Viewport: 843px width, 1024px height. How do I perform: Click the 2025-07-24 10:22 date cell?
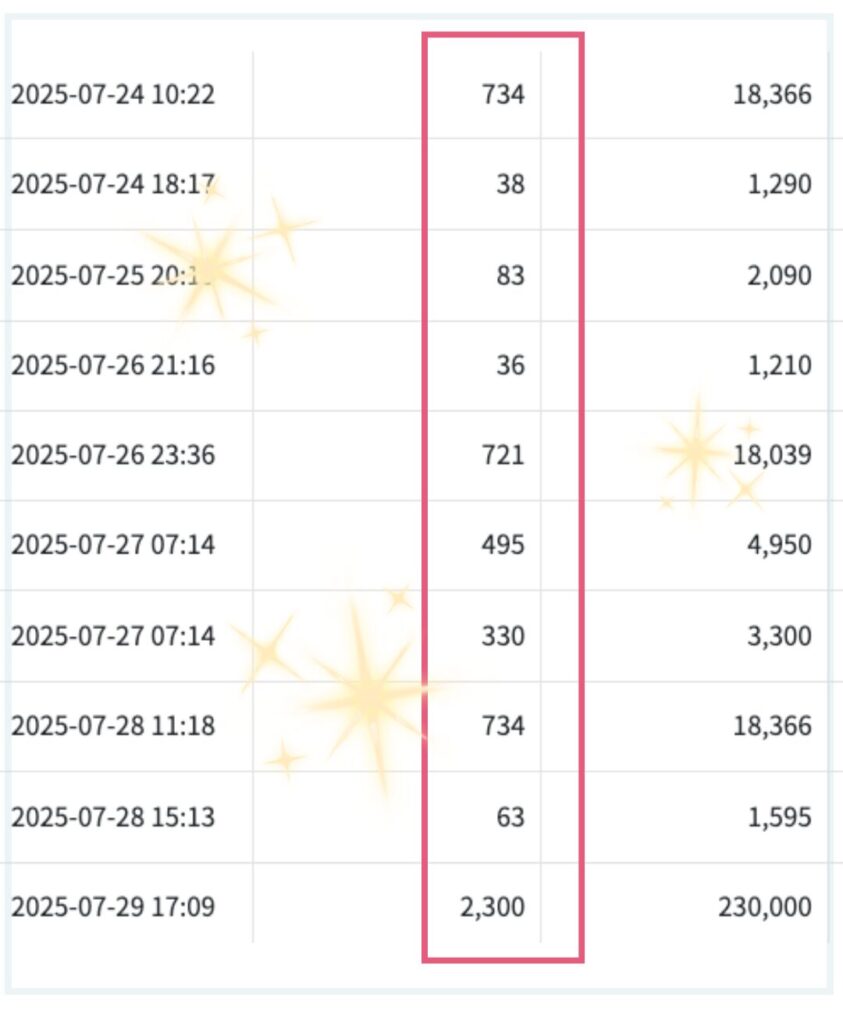pos(113,95)
